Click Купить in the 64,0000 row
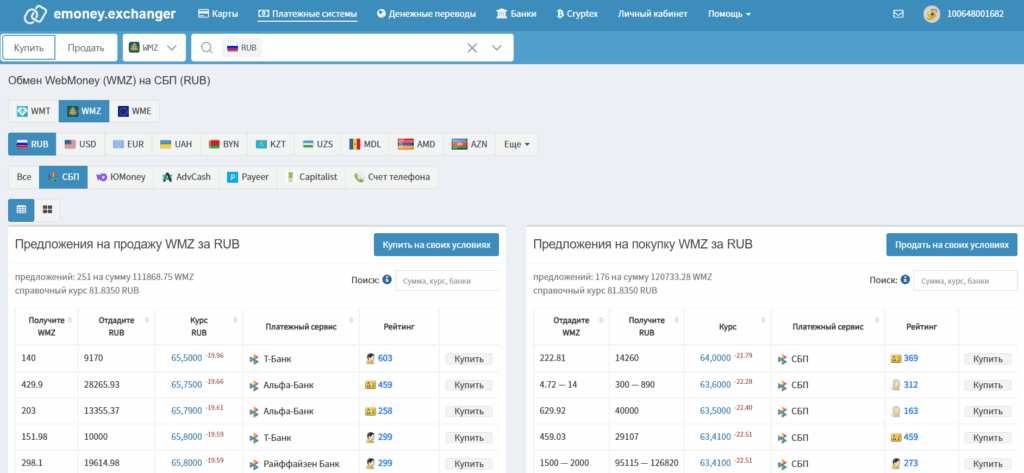 coord(987,359)
